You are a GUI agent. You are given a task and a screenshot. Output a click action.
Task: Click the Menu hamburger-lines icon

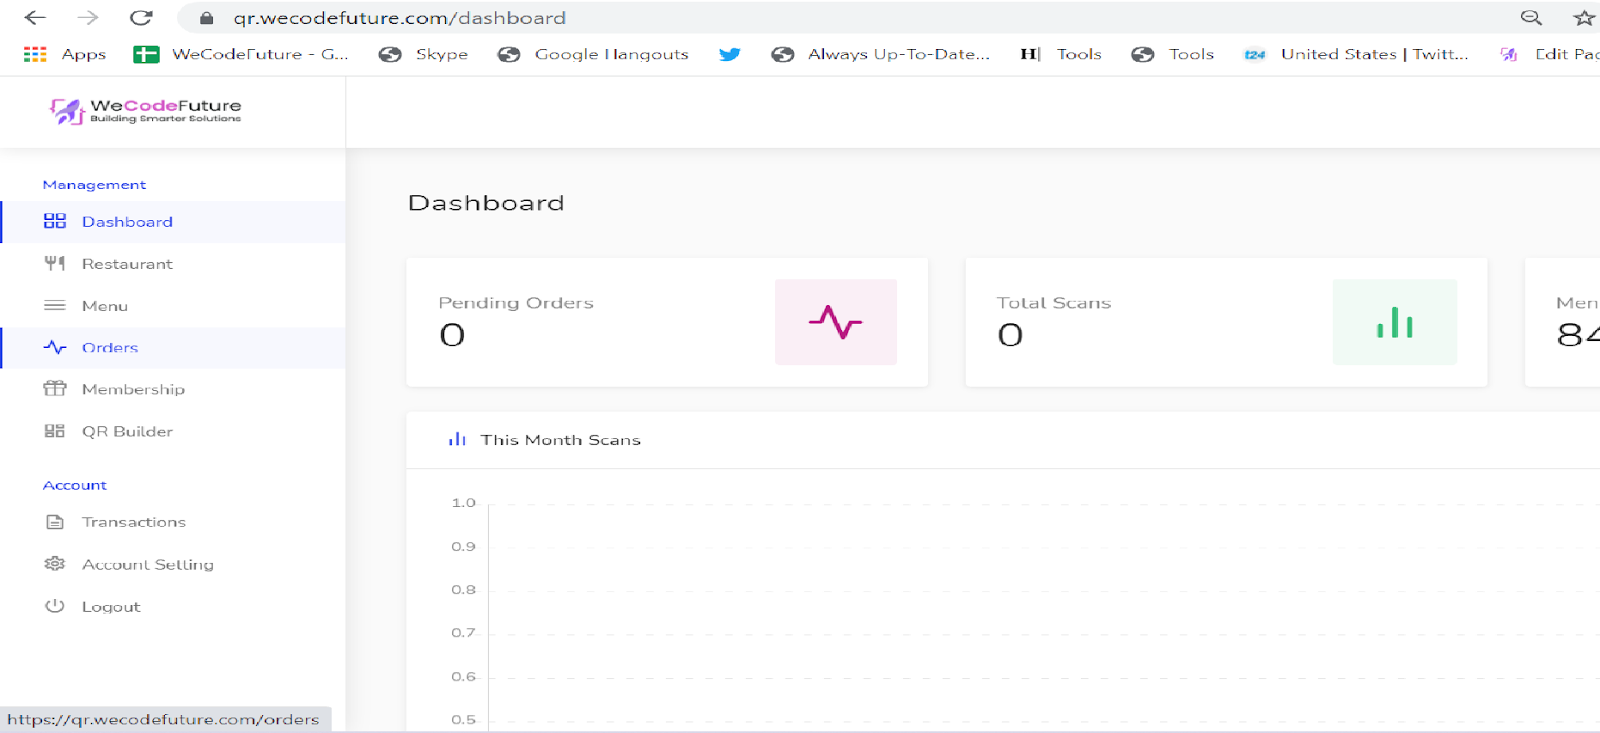click(55, 305)
